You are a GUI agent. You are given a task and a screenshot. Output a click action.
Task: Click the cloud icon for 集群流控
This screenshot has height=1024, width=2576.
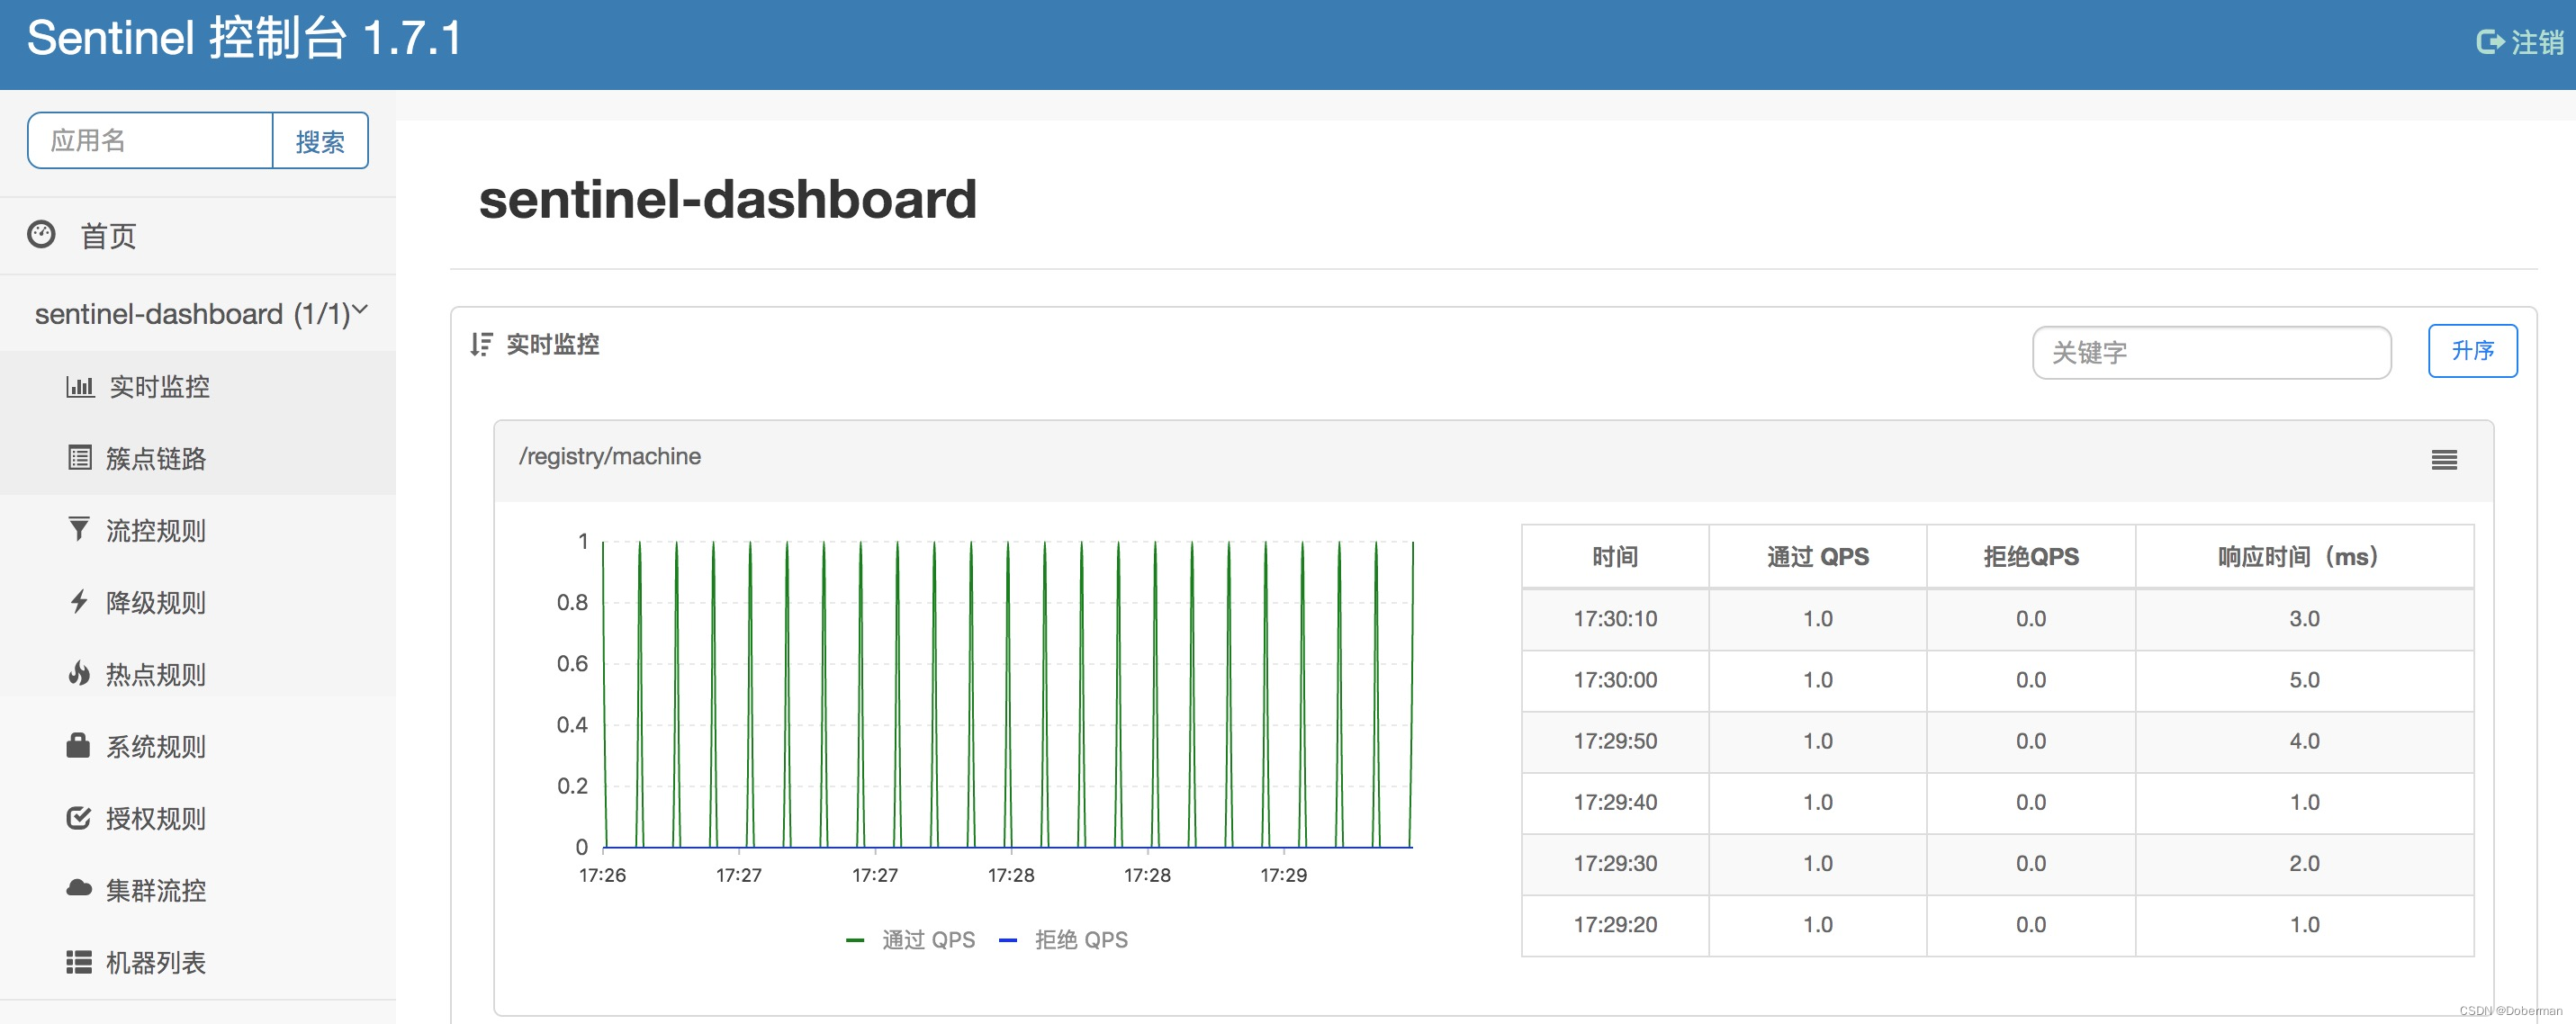pyautogui.click(x=78, y=888)
